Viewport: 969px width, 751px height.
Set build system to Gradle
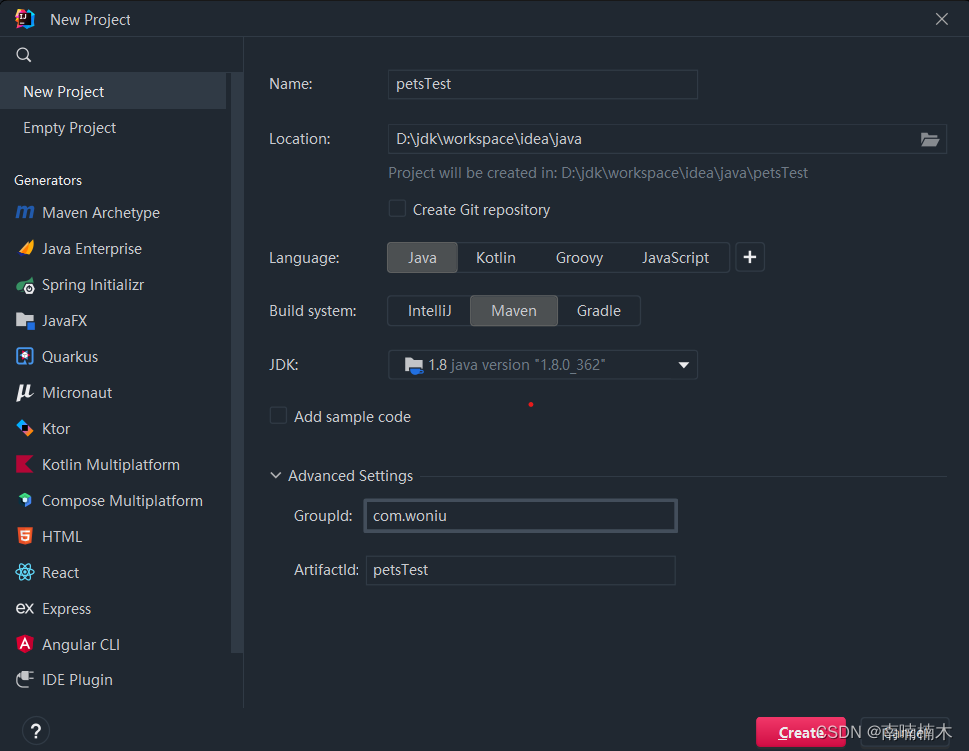pyautogui.click(x=598, y=310)
